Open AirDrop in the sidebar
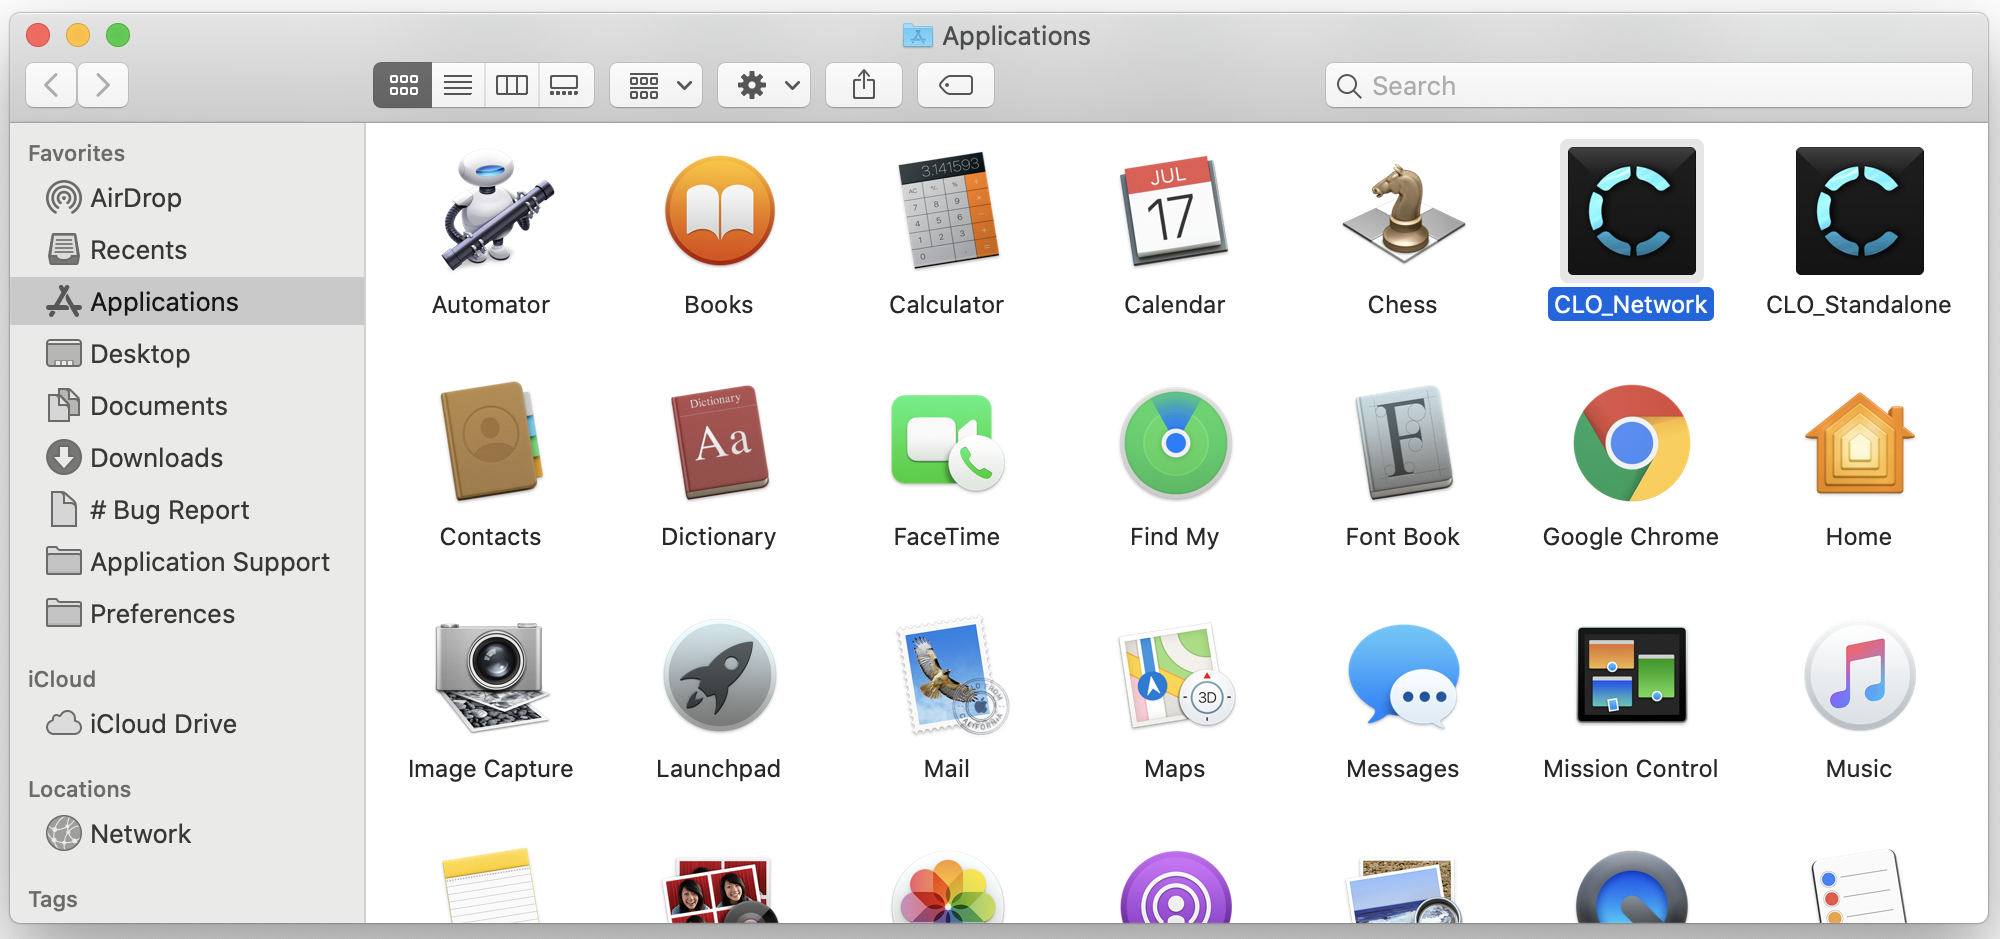The image size is (2000, 939). 187,197
